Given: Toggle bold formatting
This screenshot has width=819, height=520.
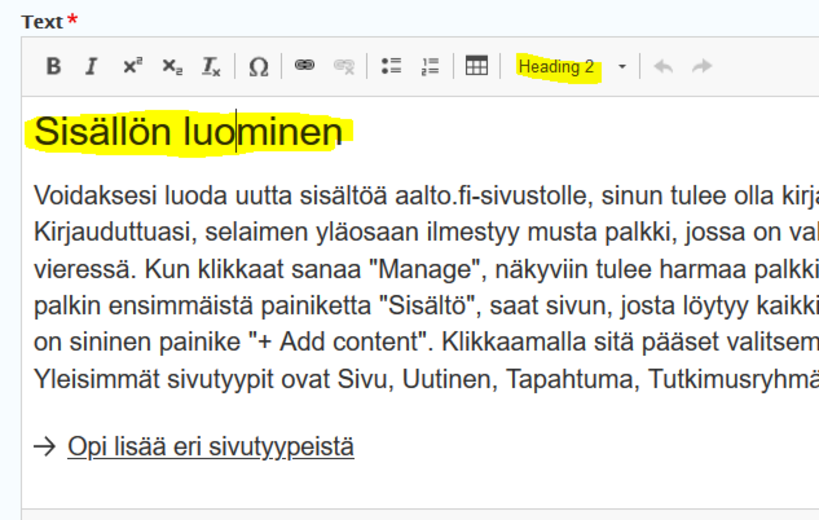Looking at the screenshot, I should coord(54,67).
